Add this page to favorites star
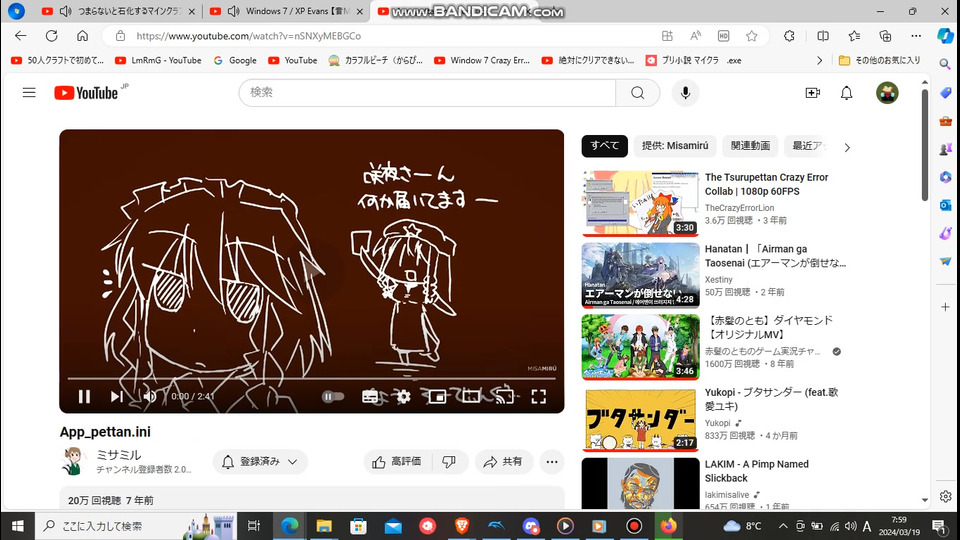The image size is (960, 540). pyautogui.click(x=752, y=36)
